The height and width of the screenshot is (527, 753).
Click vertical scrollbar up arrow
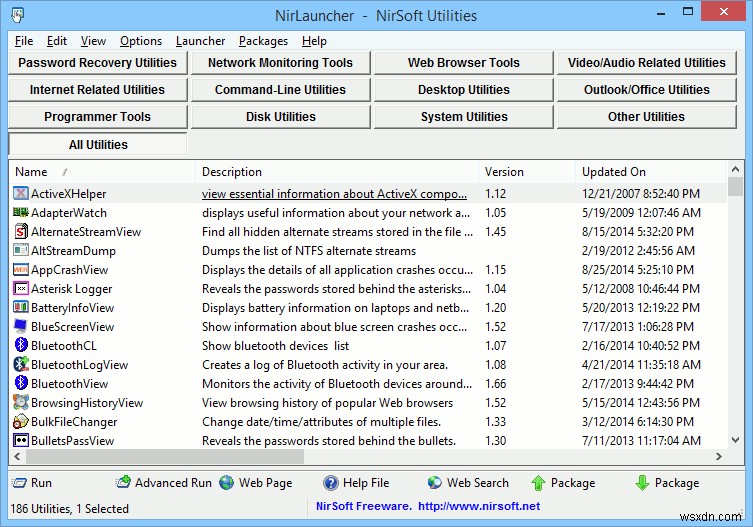(x=735, y=169)
